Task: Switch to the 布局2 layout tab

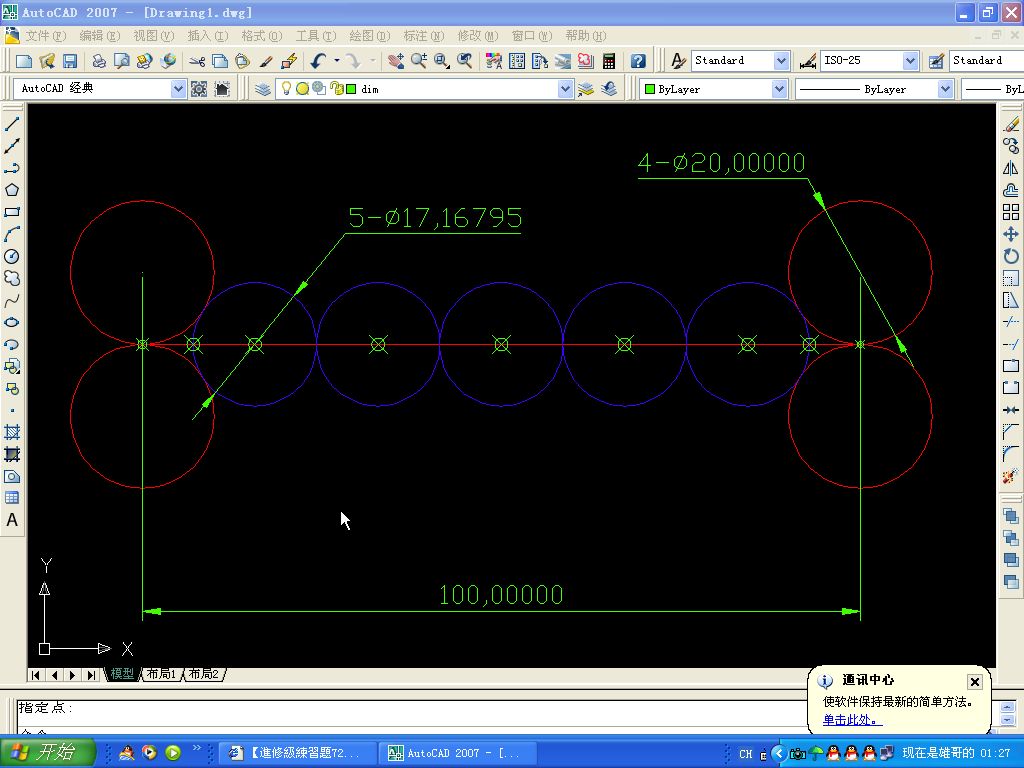Action: 204,674
